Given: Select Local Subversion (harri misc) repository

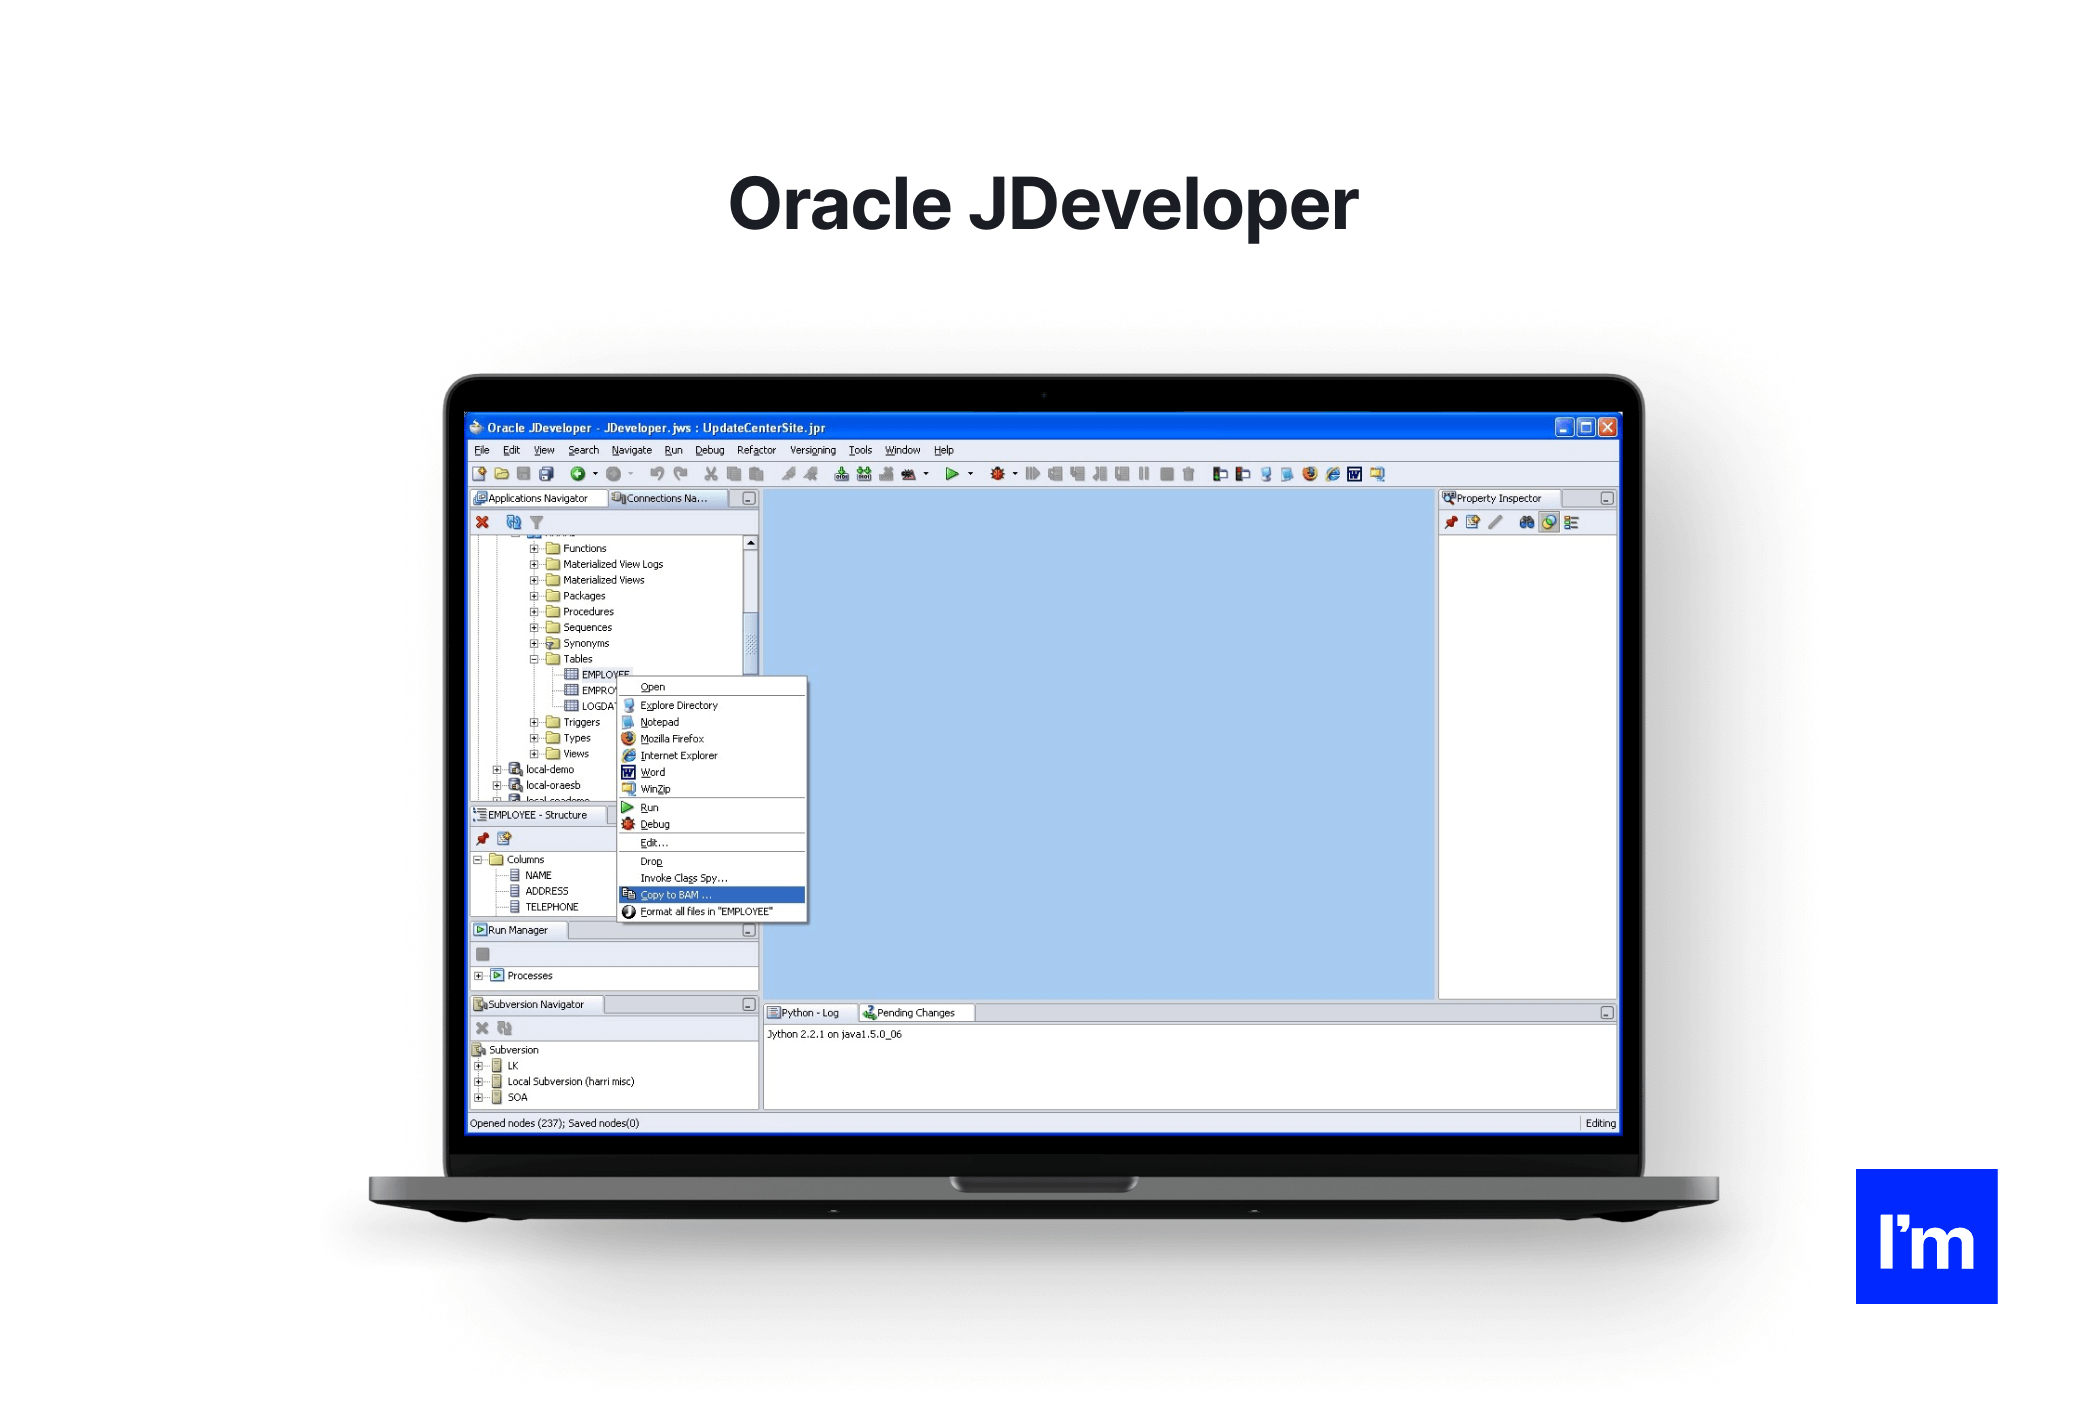Looking at the screenshot, I should coord(570,1082).
